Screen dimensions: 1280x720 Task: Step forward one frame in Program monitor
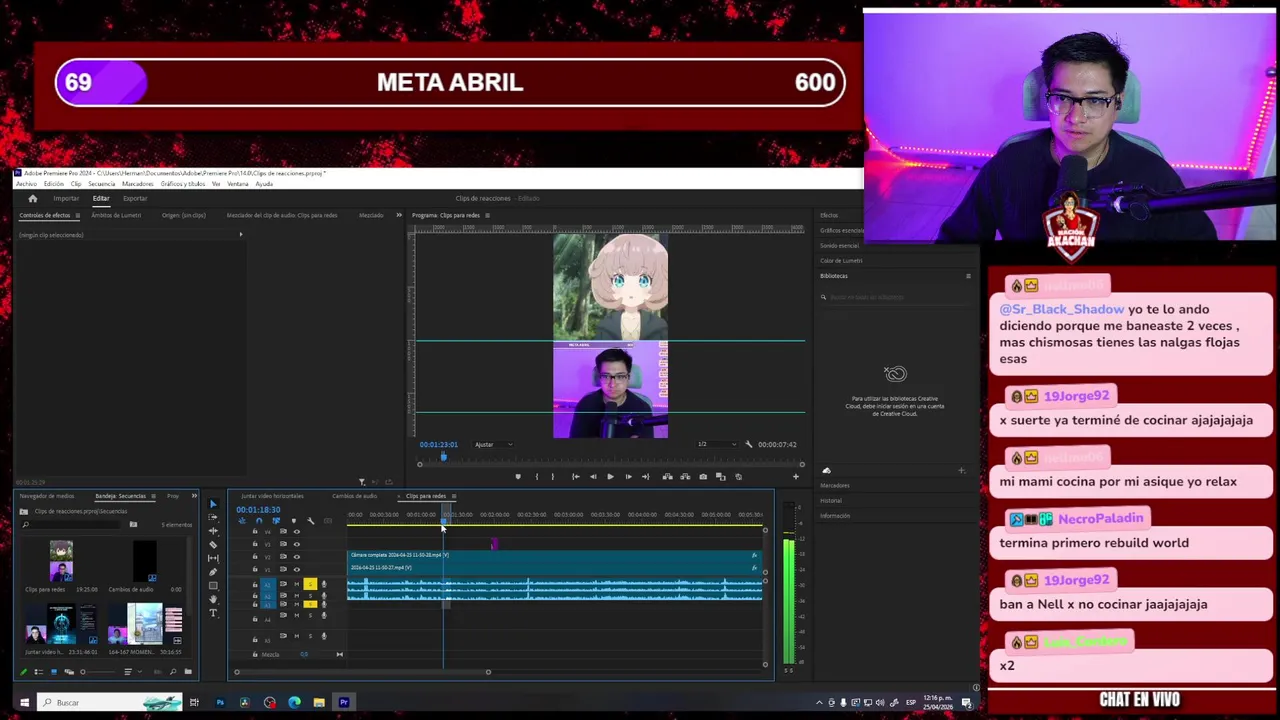point(629,476)
